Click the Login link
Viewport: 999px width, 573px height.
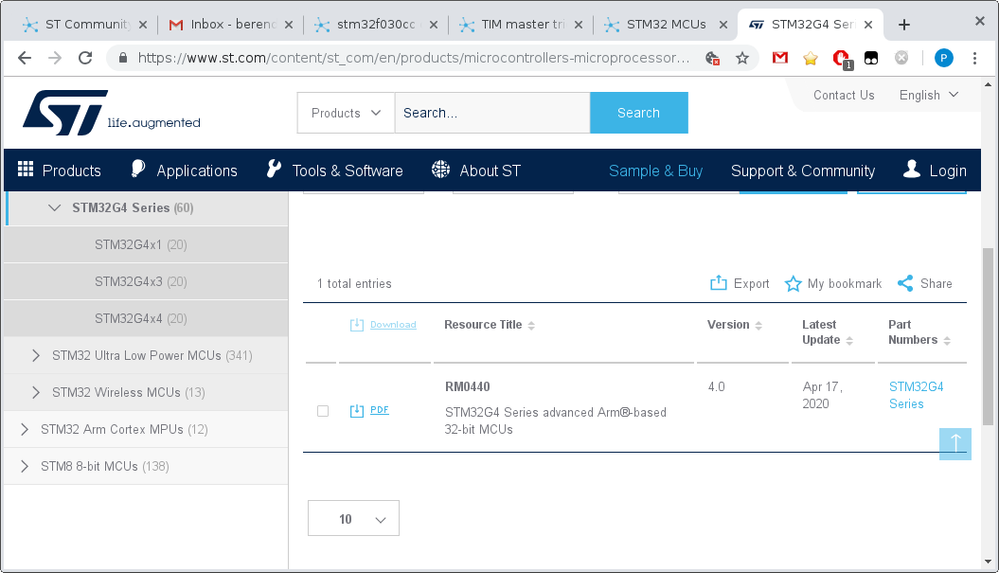[935, 170]
